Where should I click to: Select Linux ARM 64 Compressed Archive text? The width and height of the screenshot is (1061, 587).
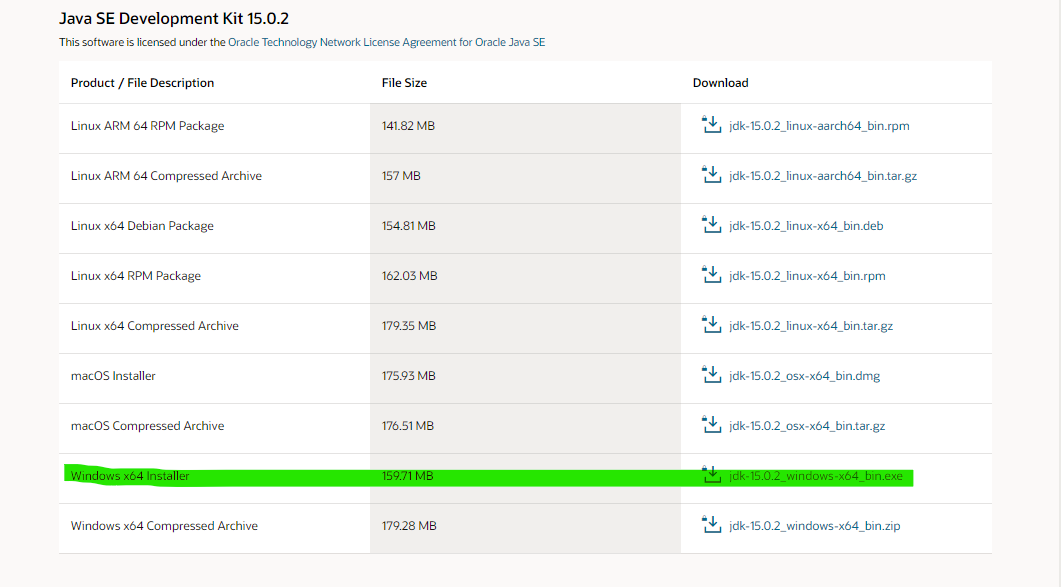coord(166,176)
